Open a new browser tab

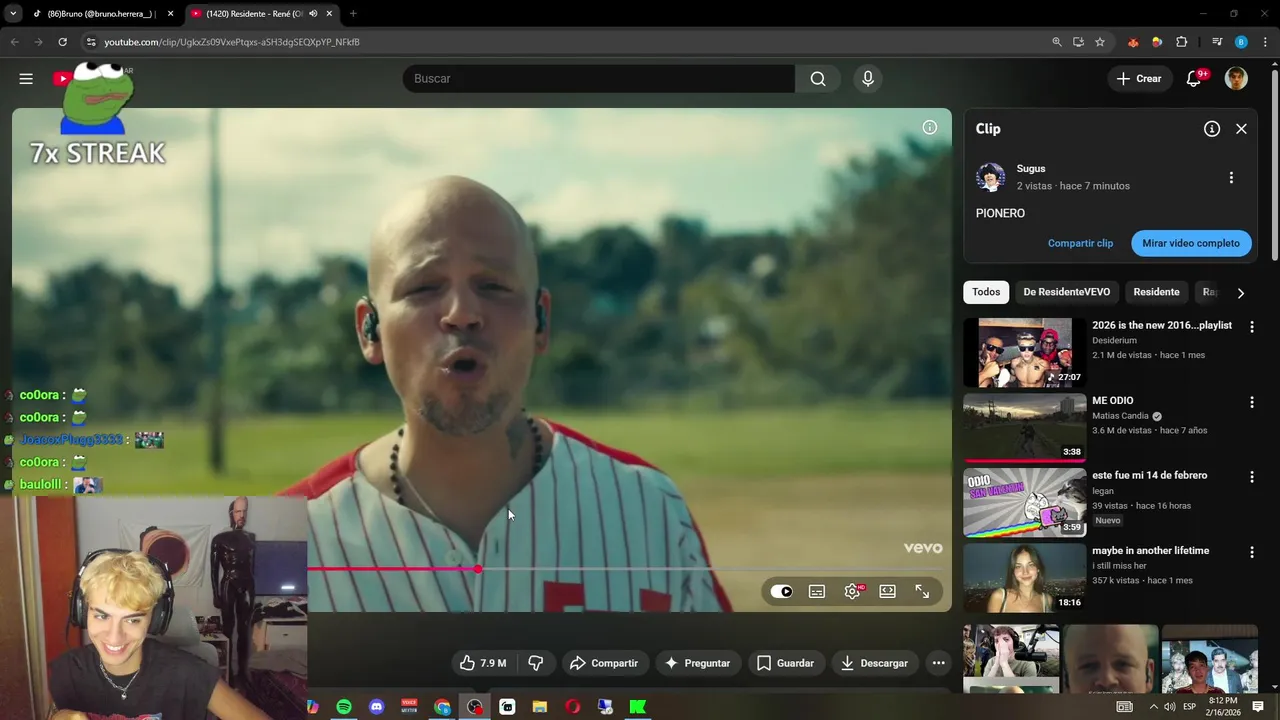point(353,14)
